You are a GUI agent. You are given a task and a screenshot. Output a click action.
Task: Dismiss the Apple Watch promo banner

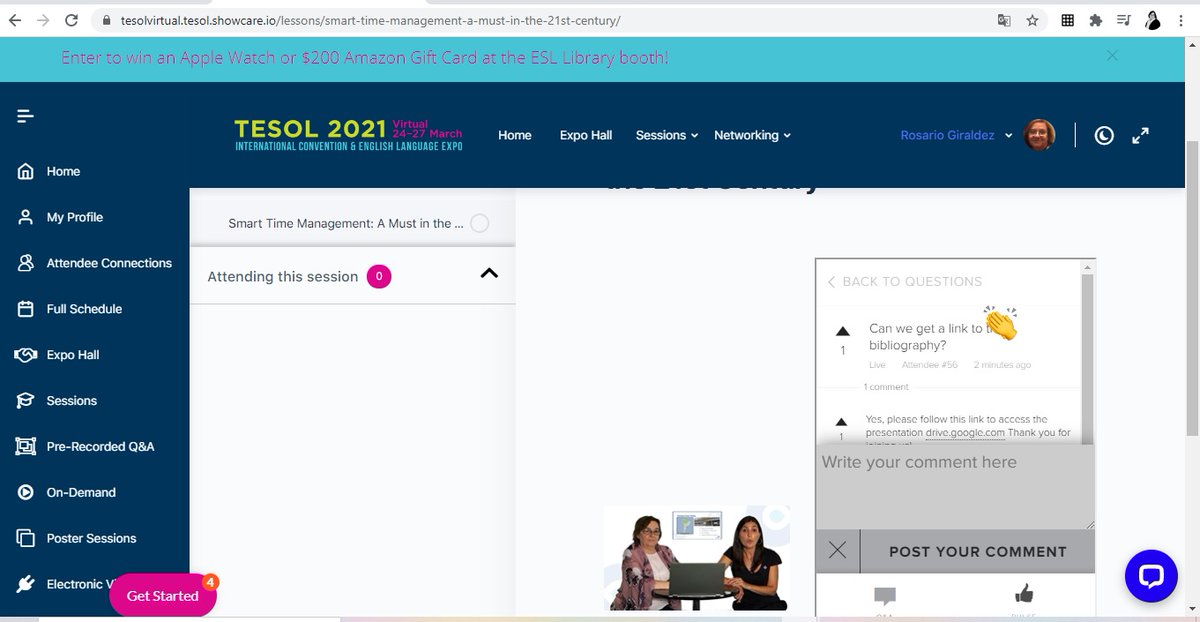(x=1112, y=56)
